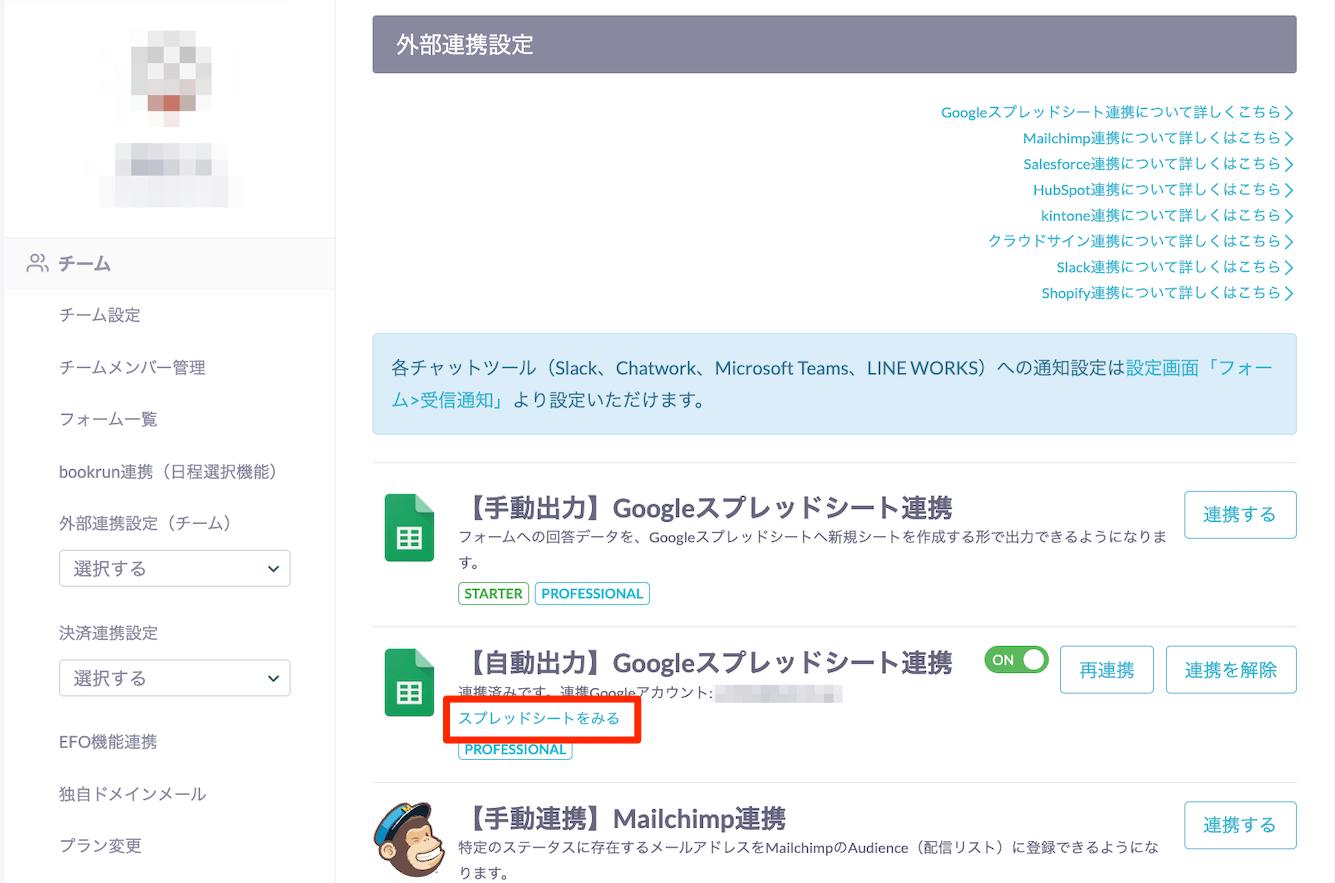Follow the 設定画面「フォーム>受信通知」 link
The height and width of the screenshot is (883, 1335).
pos(834,384)
